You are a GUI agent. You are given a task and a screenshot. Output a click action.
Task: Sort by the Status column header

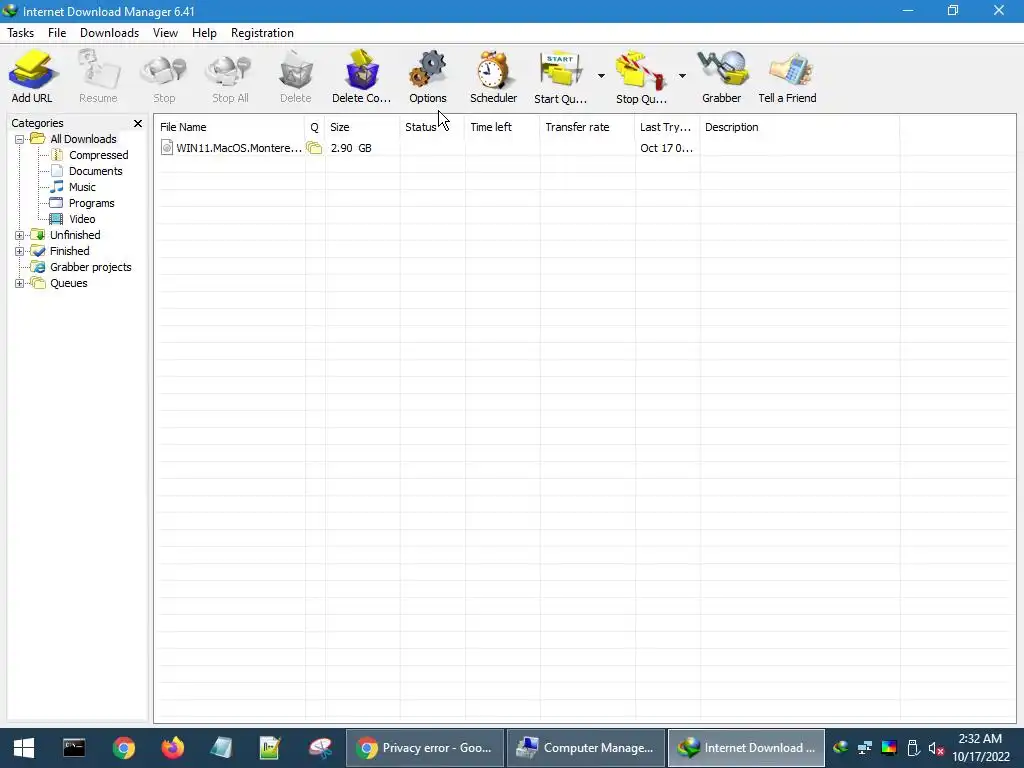point(432,127)
